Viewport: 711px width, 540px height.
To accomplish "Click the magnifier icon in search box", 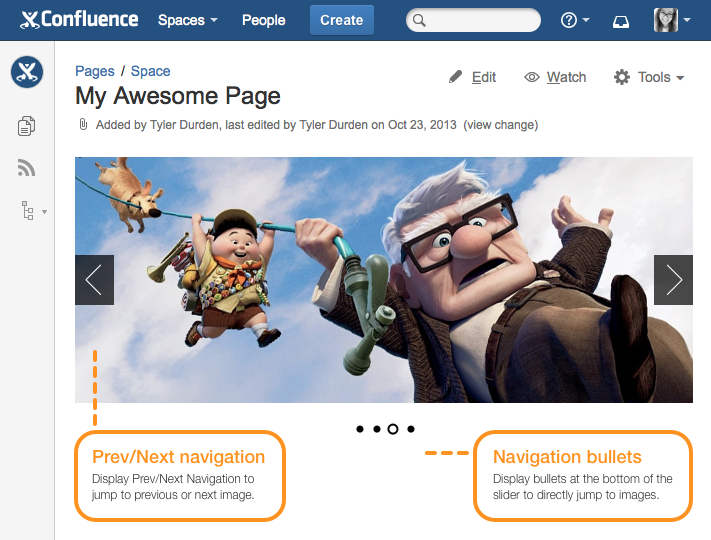I will (419, 20).
